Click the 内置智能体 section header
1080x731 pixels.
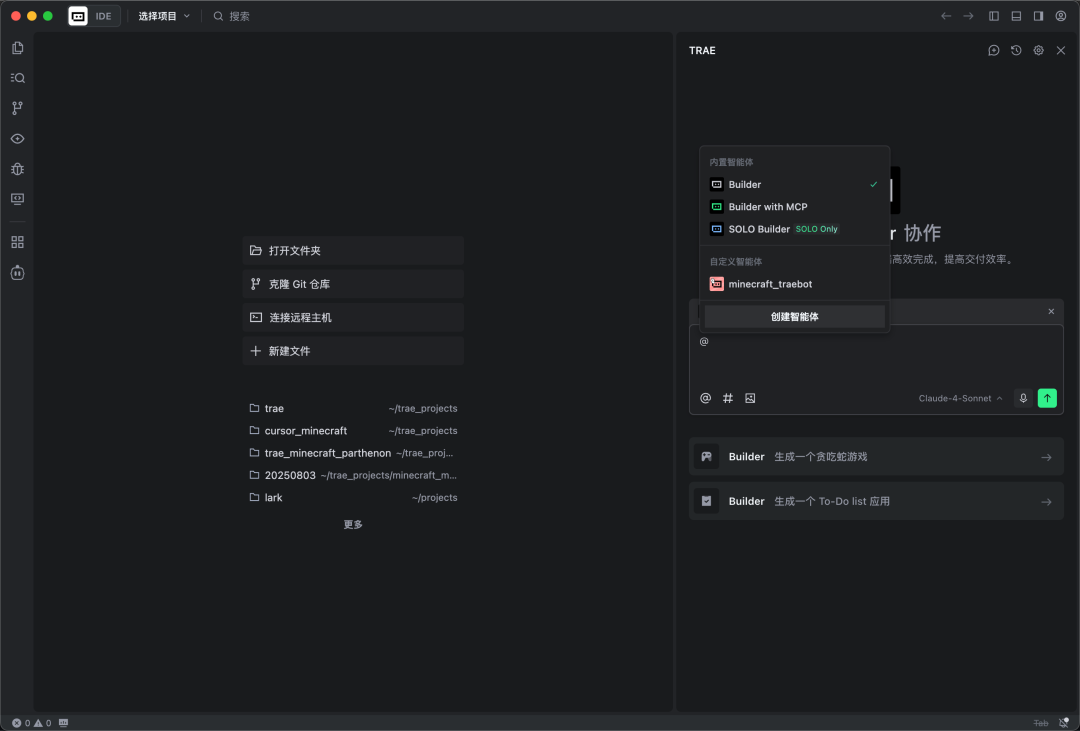(731, 162)
